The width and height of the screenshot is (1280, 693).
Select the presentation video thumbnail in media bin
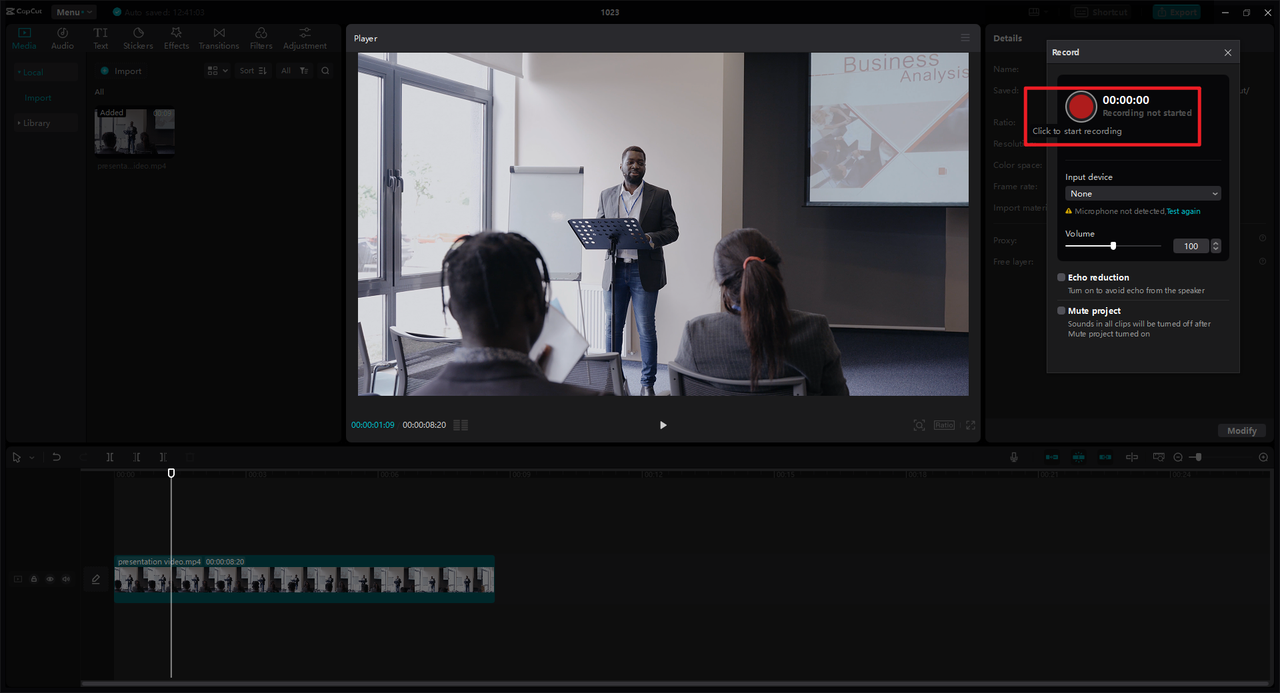(135, 131)
